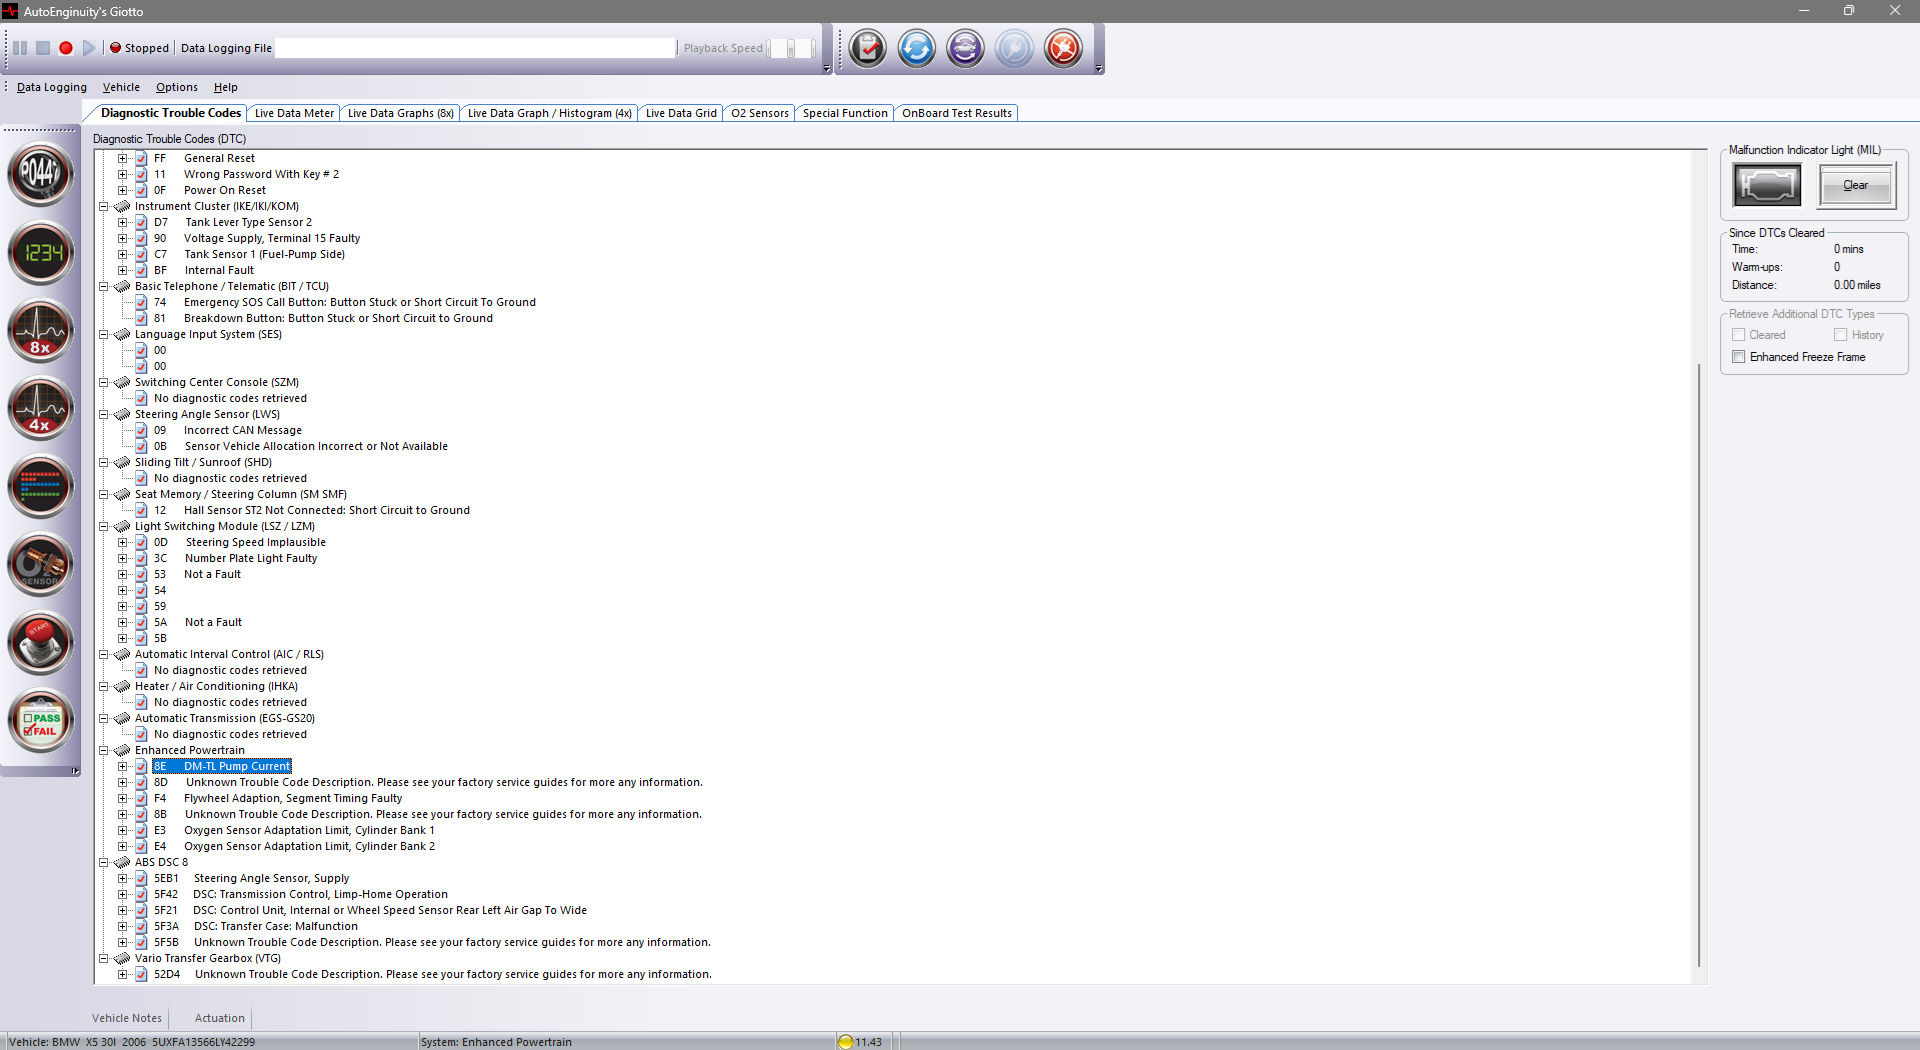This screenshot has width=1920, height=1050.
Task: Adjust the Playback Speed slider
Action: pyautogui.click(x=792, y=48)
